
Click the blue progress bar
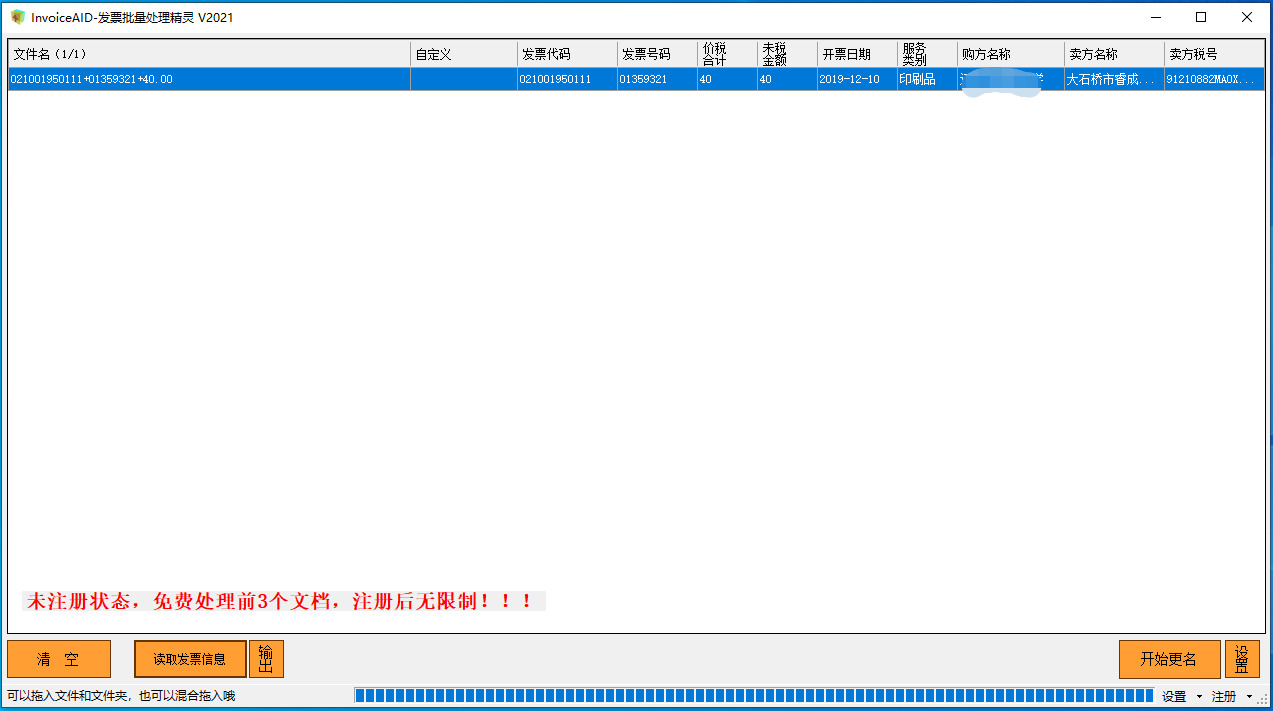click(754, 696)
